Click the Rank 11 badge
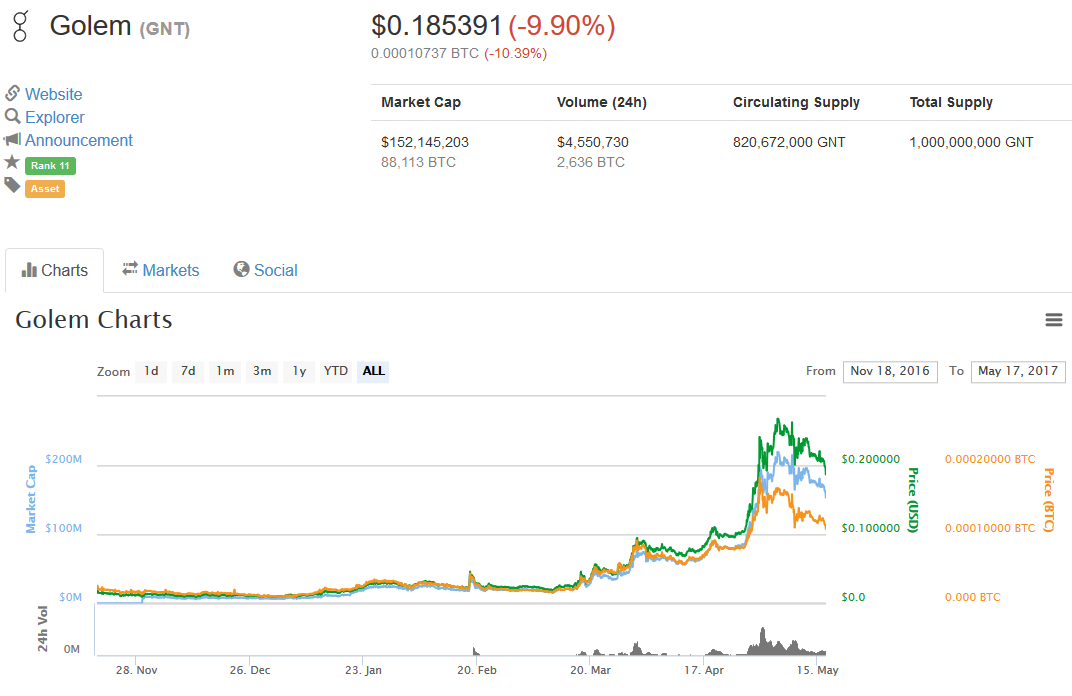This screenshot has width=1072, height=696. [x=50, y=165]
